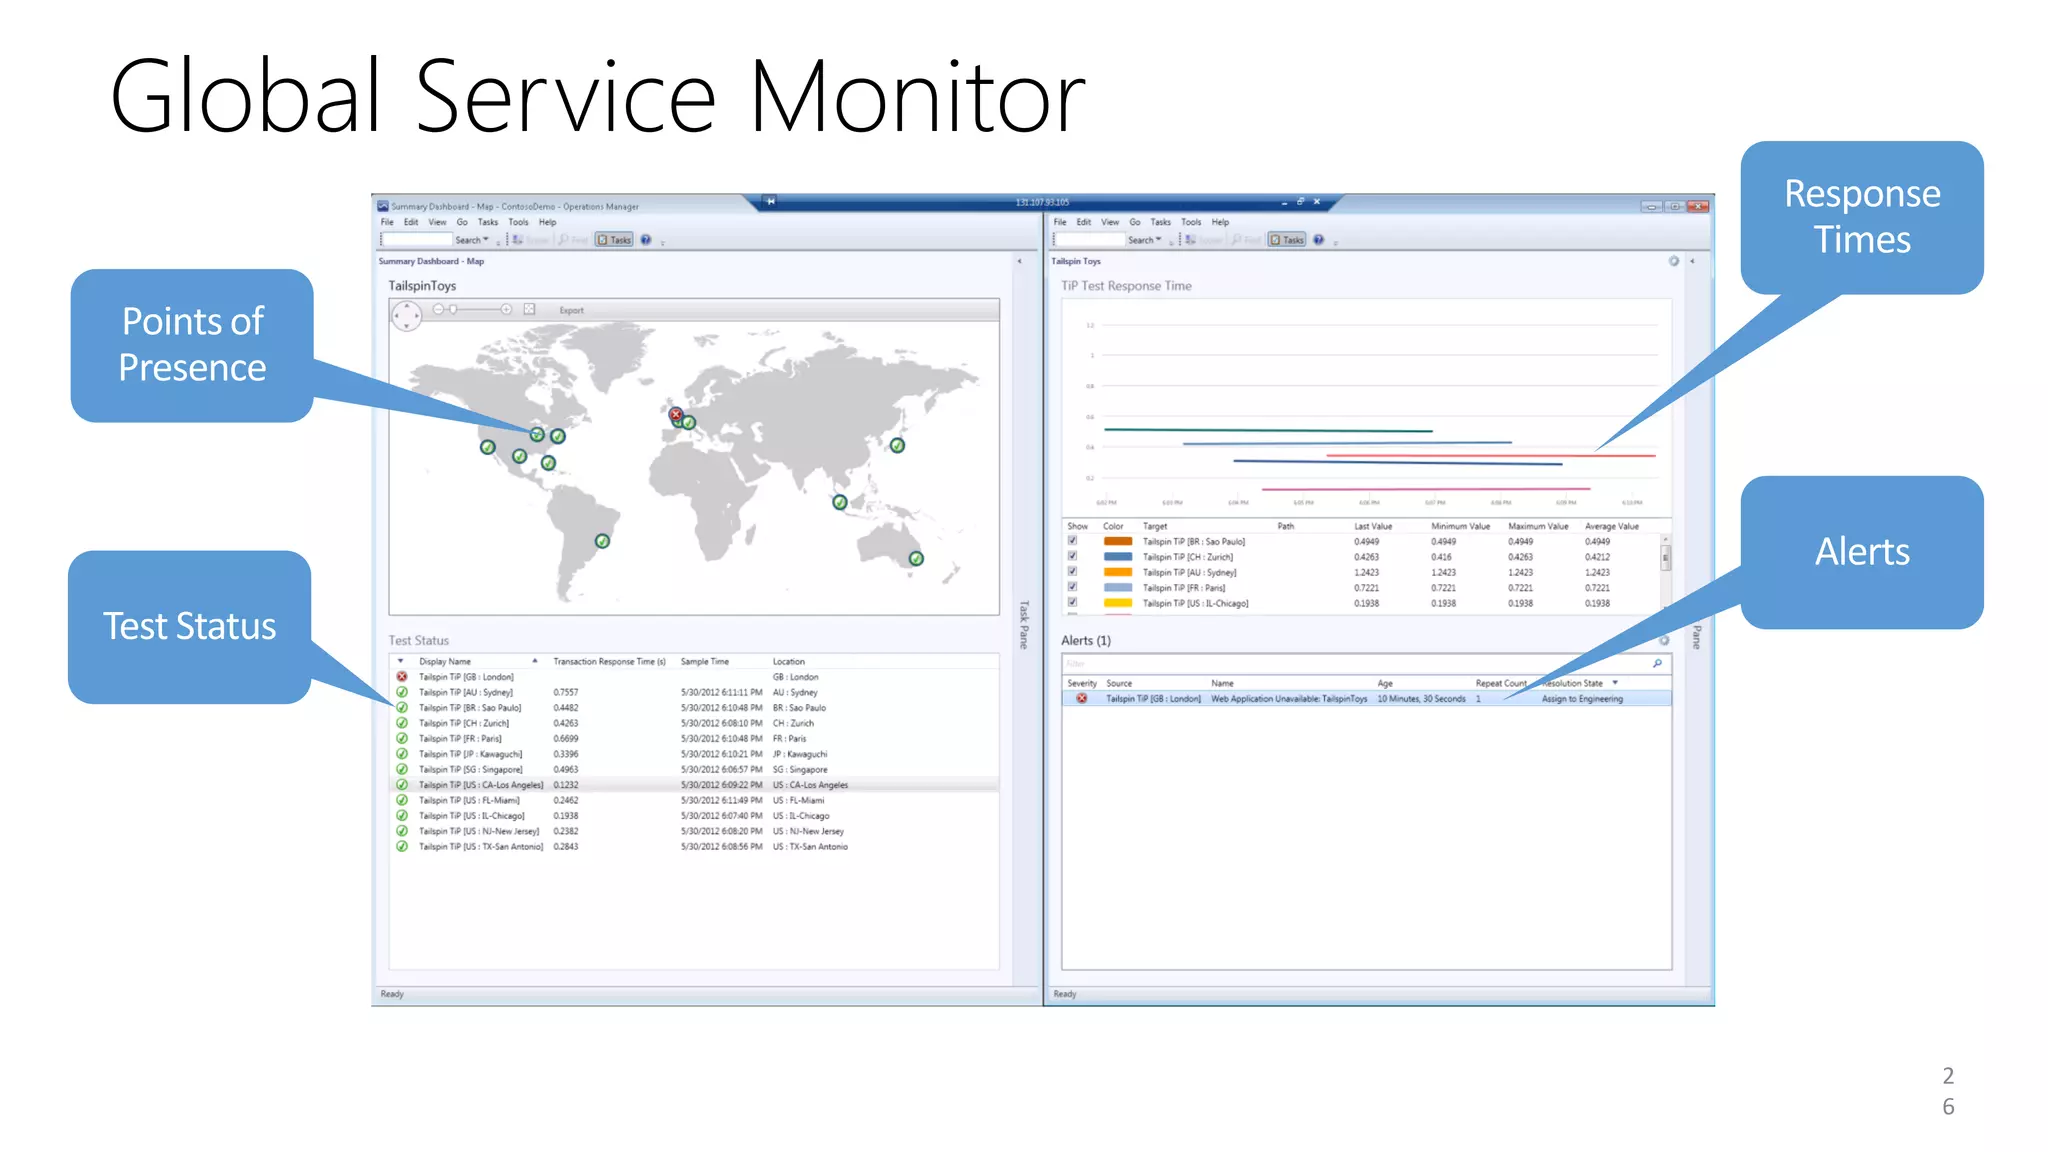Click the green status icon on the Singapore test row

point(402,769)
